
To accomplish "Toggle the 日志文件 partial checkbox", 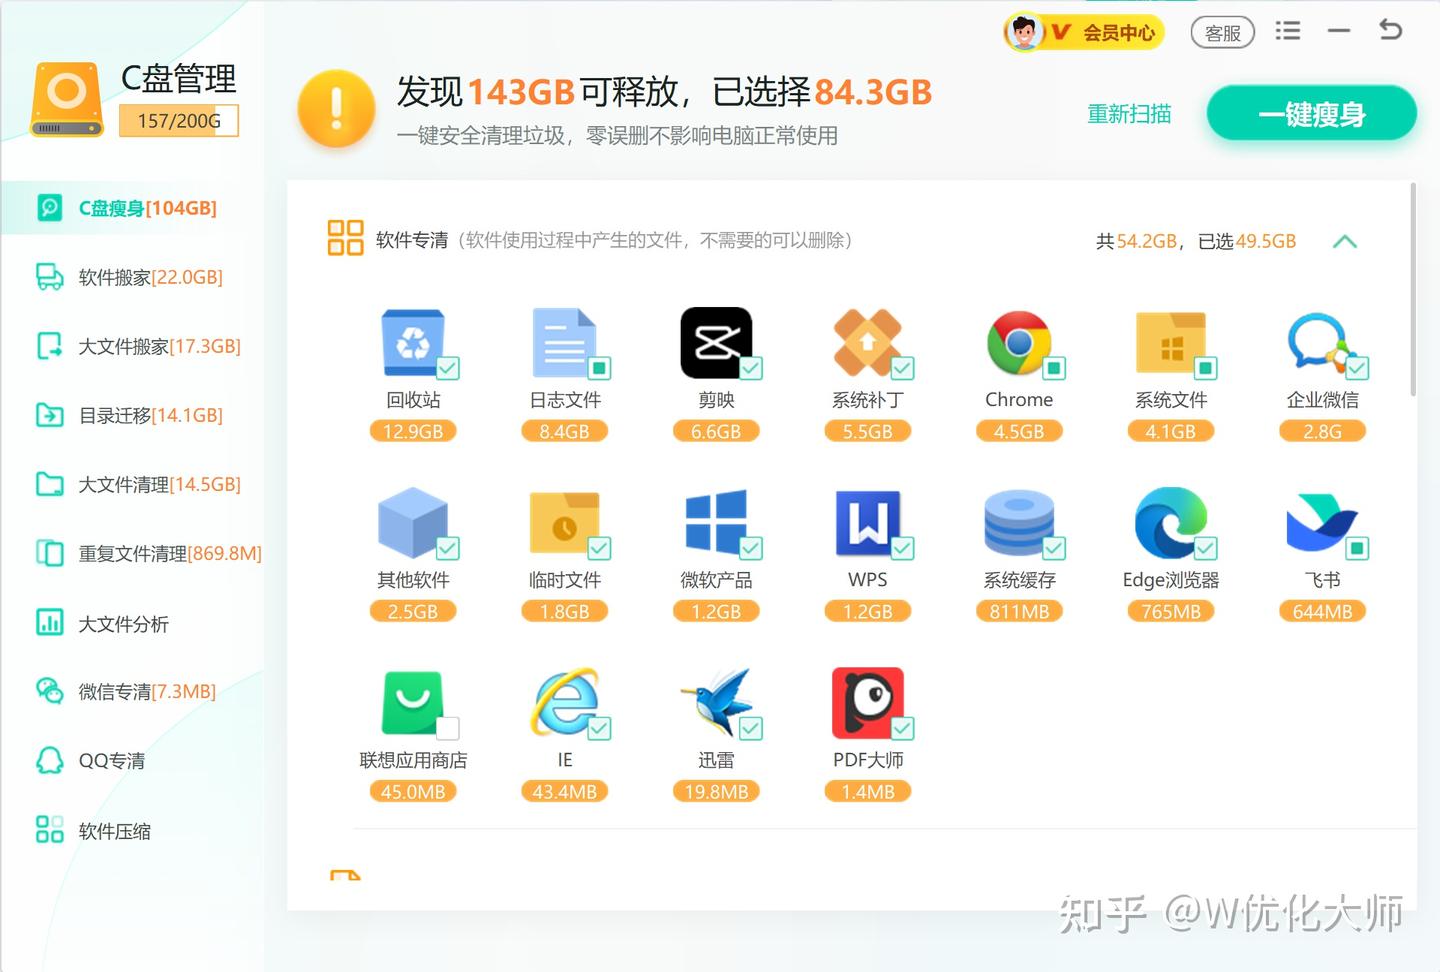I will tap(599, 368).
